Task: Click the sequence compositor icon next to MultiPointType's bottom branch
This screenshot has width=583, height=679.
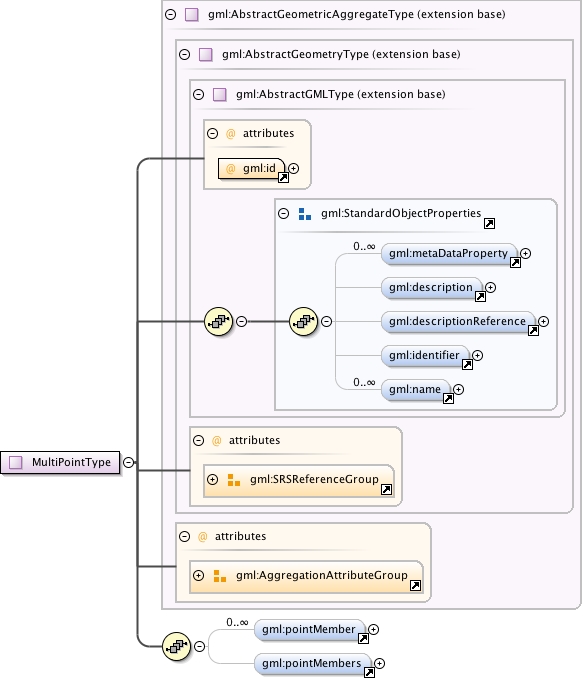Action: [x=176, y=647]
